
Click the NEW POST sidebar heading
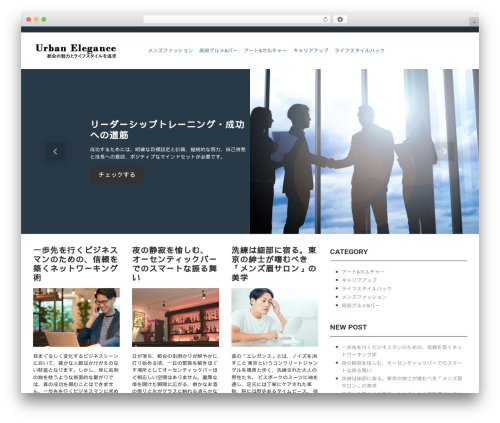pos(348,327)
